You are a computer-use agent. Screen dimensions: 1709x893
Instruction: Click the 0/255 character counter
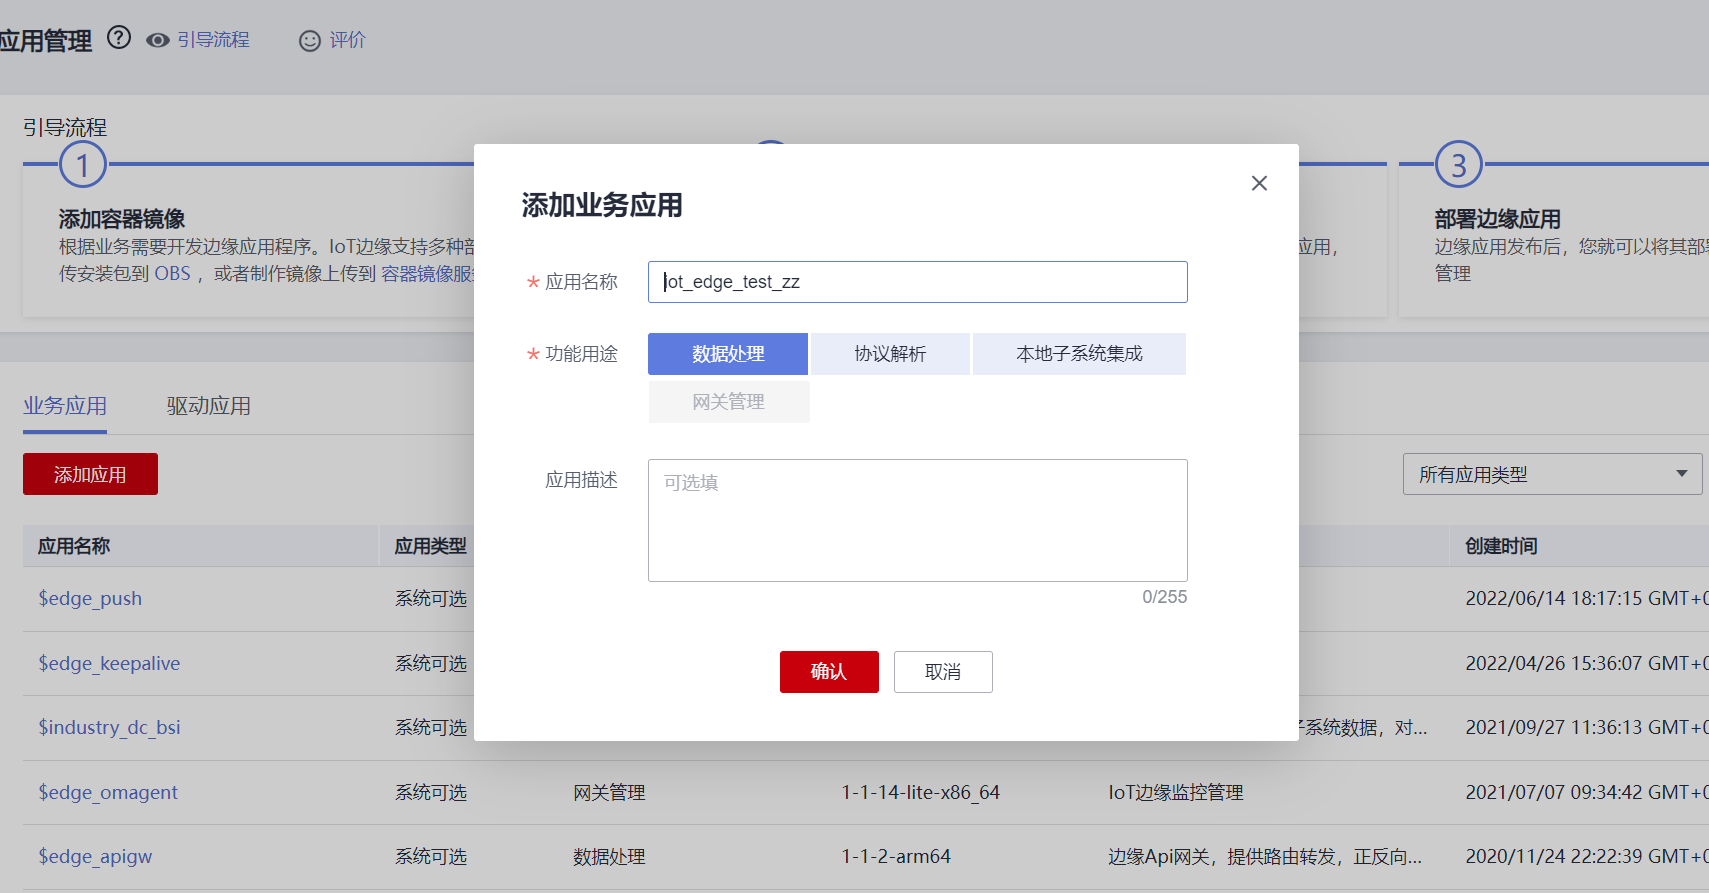(x=1165, y=597)
